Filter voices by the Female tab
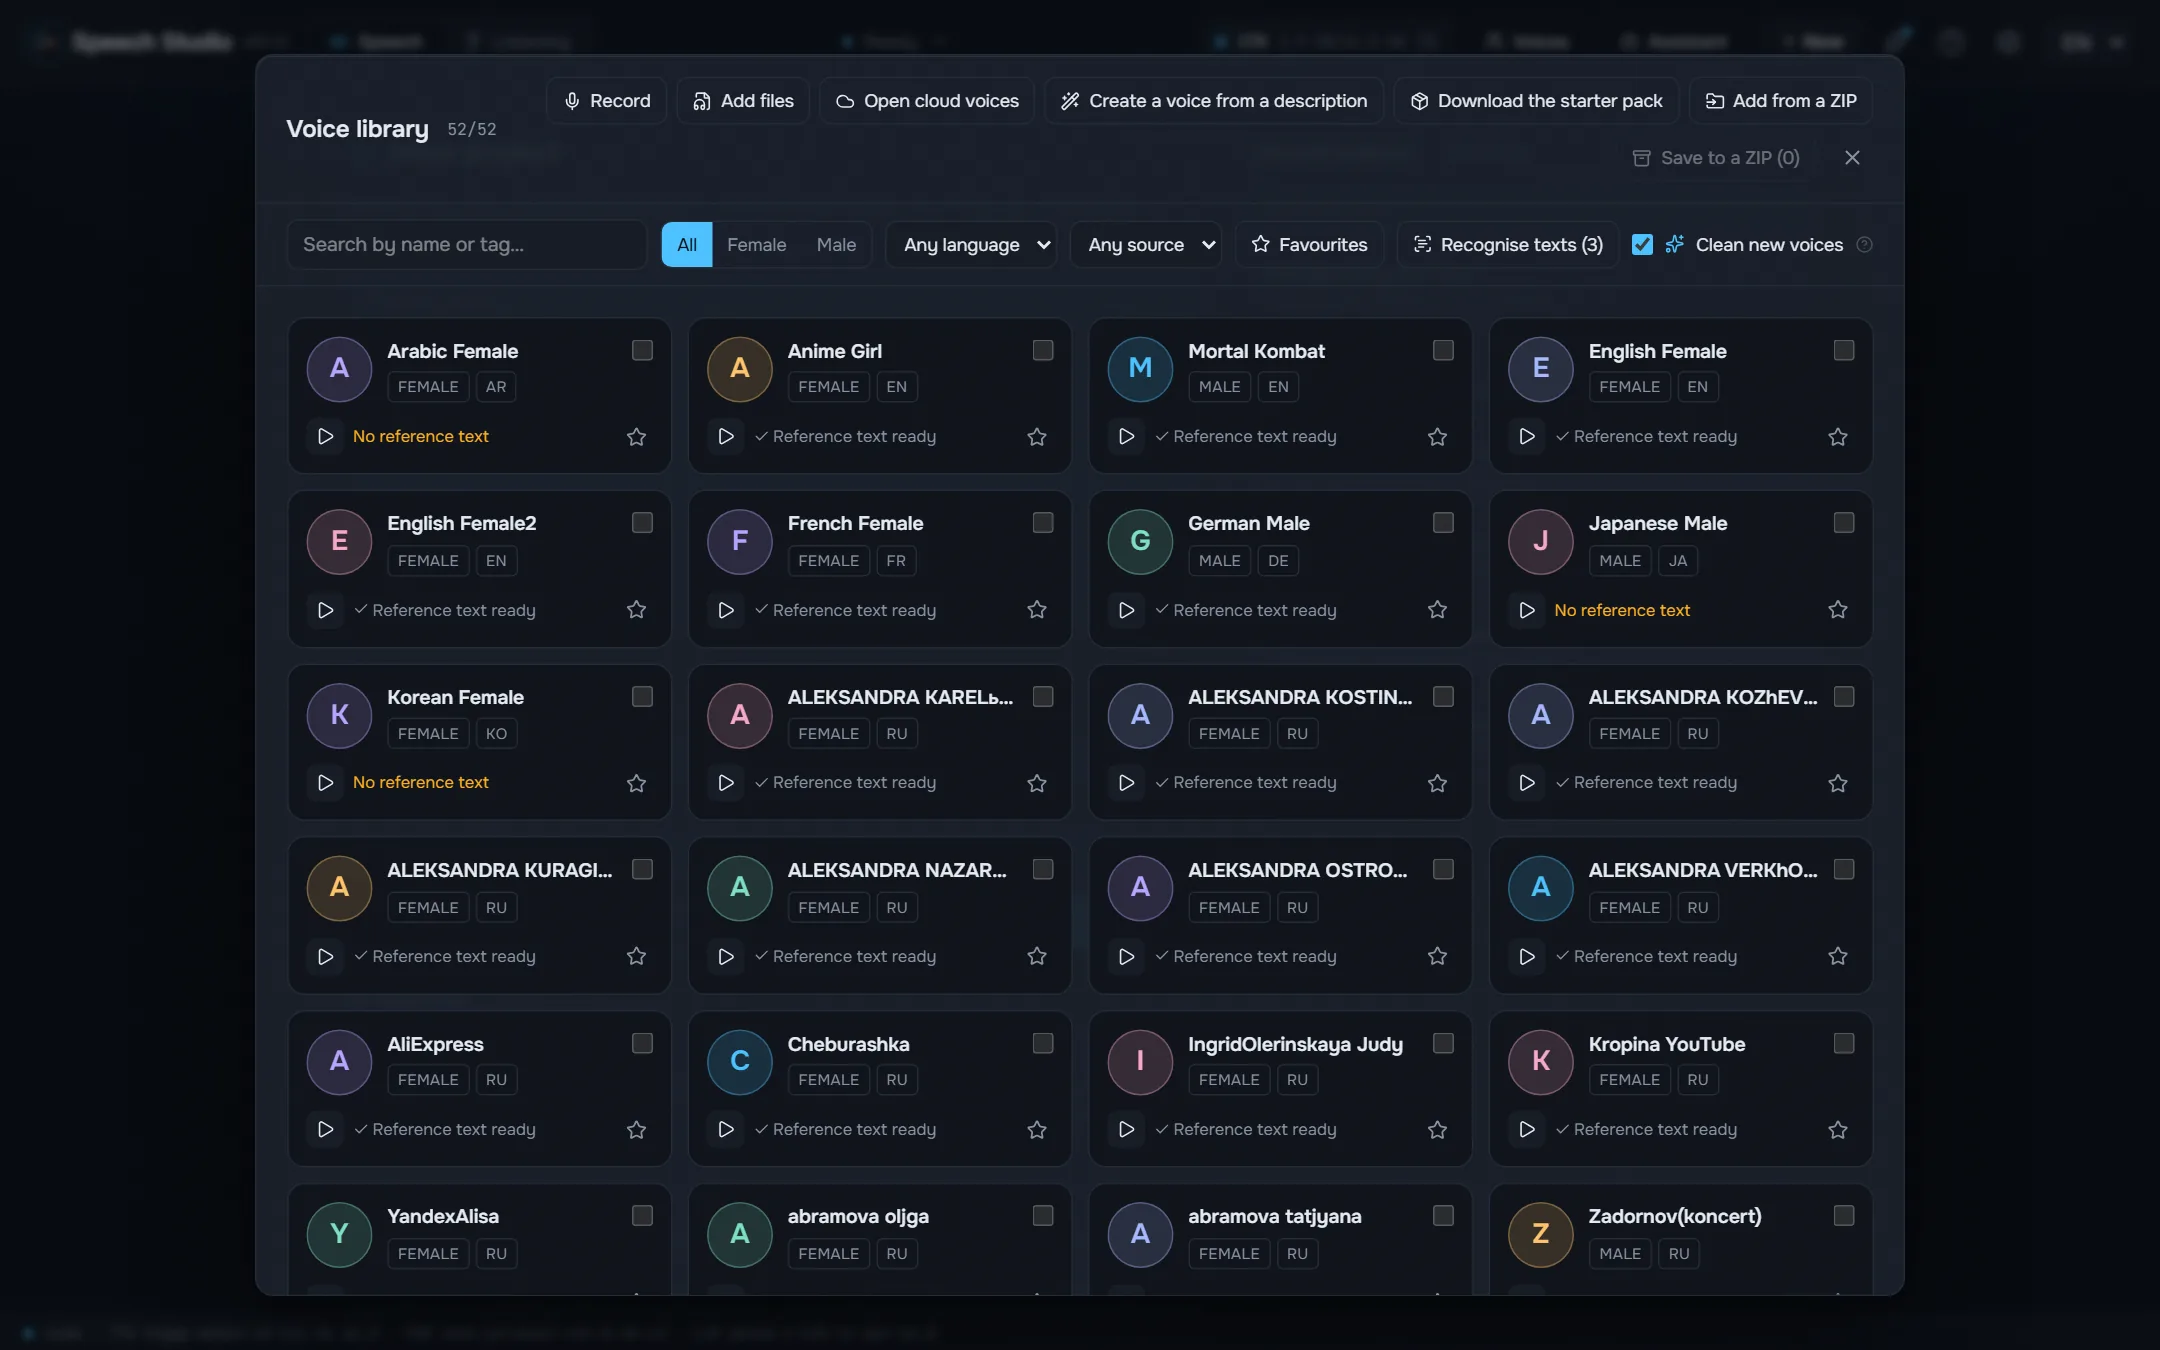This screenshot has height=1350, width=2160. 756,245
